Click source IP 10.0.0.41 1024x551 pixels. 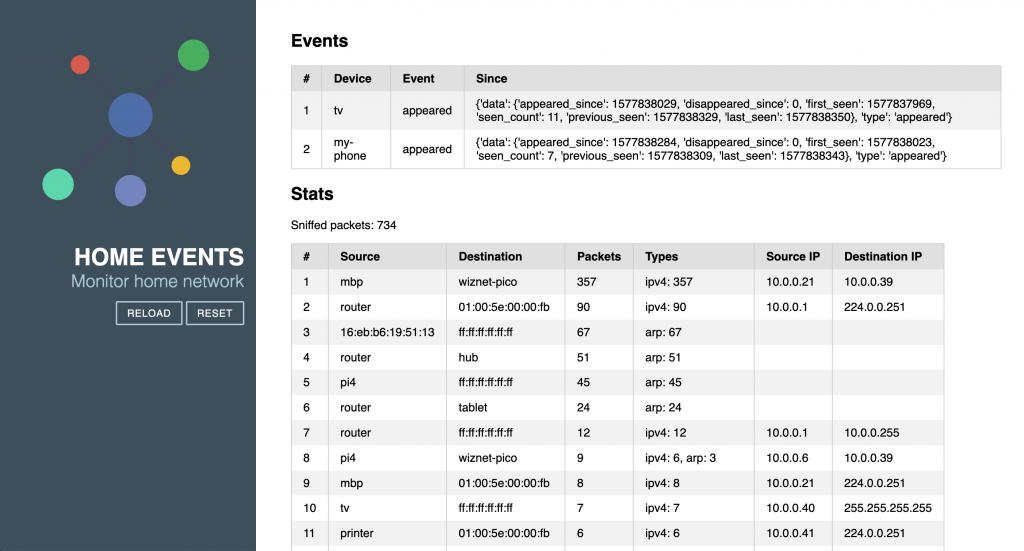(790, 533)
